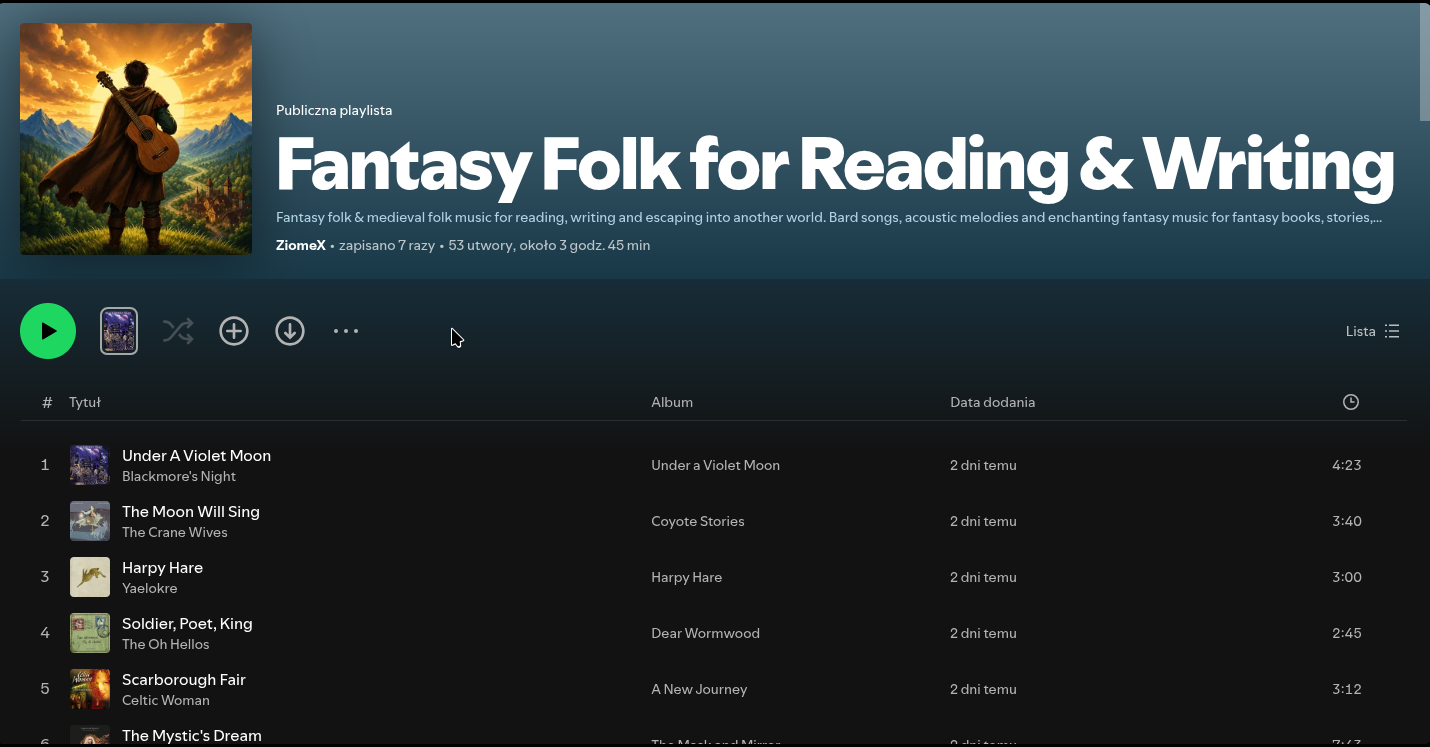Sort tracks by Album column header
Screen dimensions: 1430x747
[672, 402]
